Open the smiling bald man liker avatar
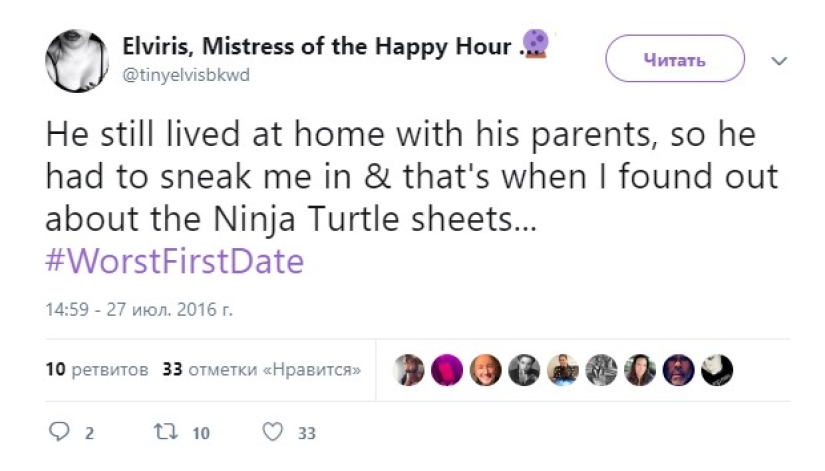Viewport: 825px width, 471px height. click(485, 370)
